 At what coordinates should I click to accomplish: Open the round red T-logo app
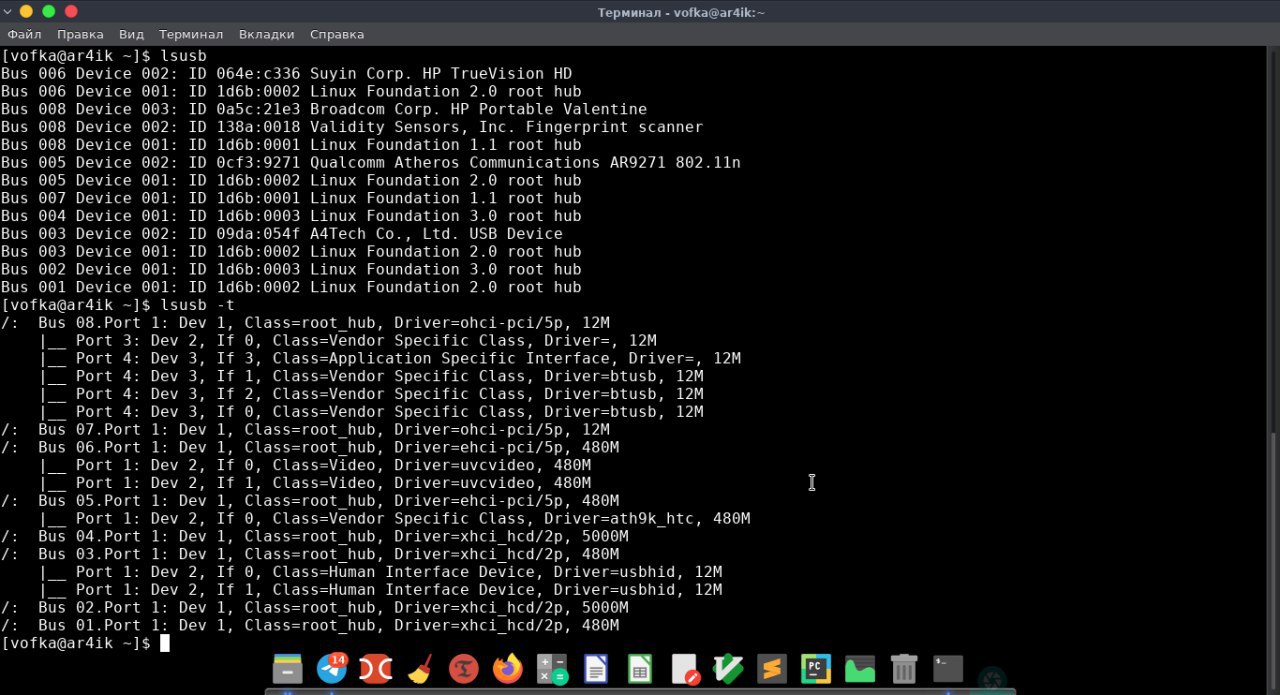click(464, 669)
